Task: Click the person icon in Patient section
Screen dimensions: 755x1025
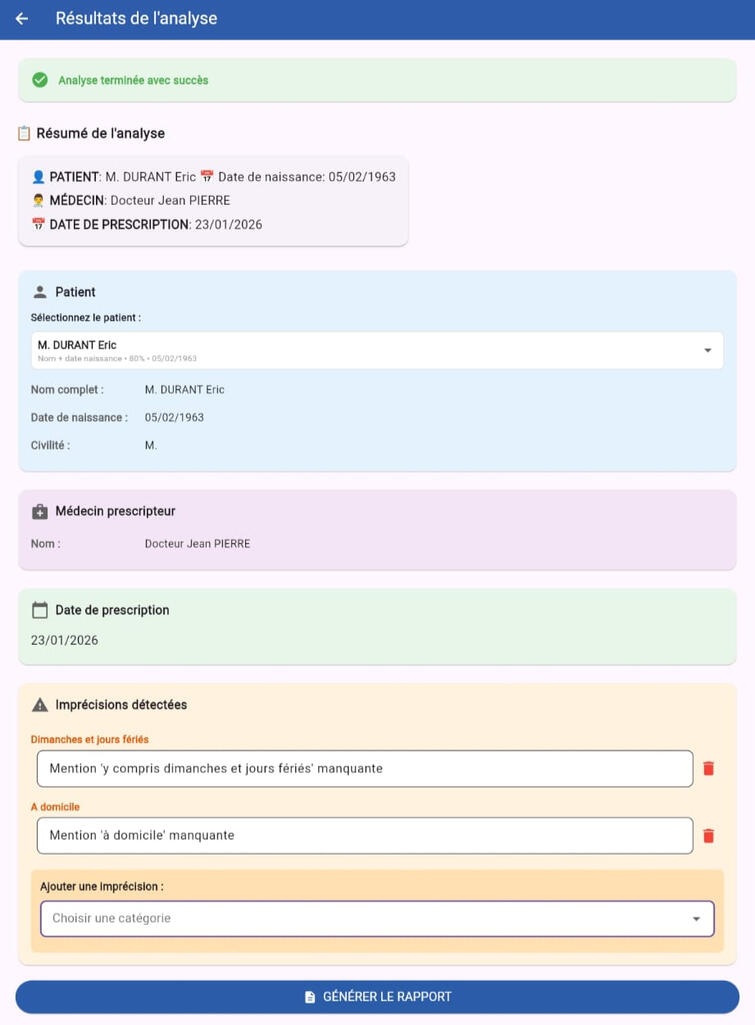Action: [40, 292]
